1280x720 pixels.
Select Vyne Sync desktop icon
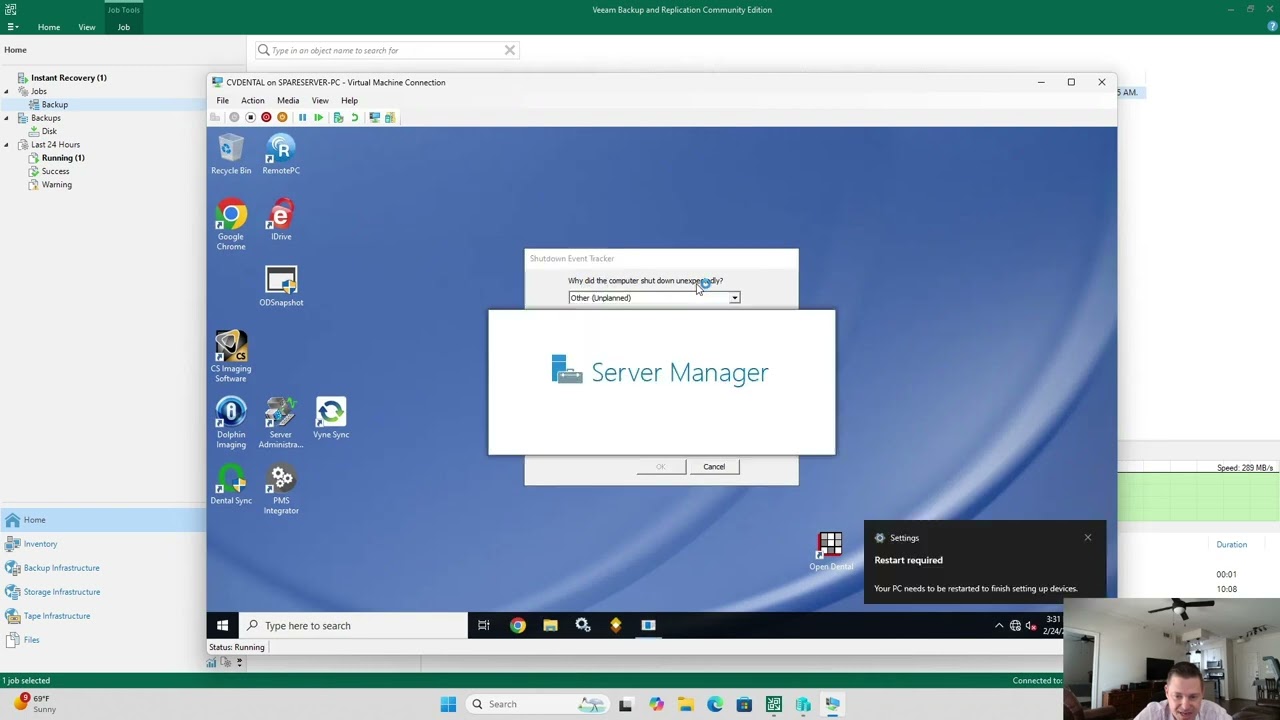pyautogui.click(x=331, y=418)
